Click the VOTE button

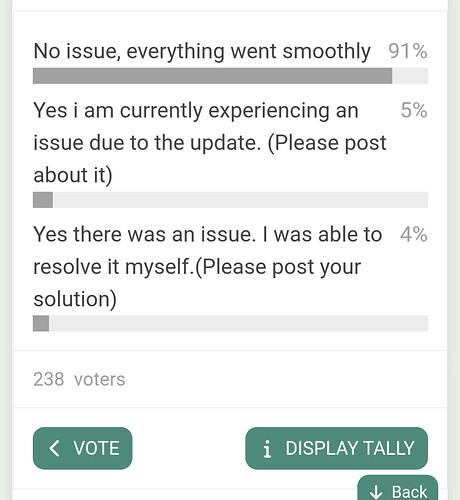[x=82, y=448]
